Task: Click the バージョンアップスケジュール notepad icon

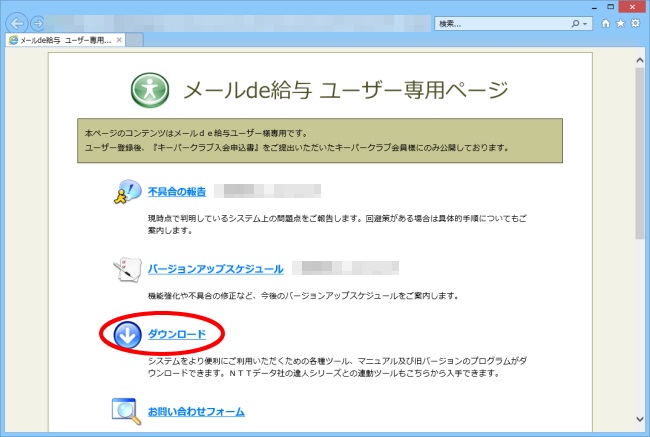Action: coord(127,269)
